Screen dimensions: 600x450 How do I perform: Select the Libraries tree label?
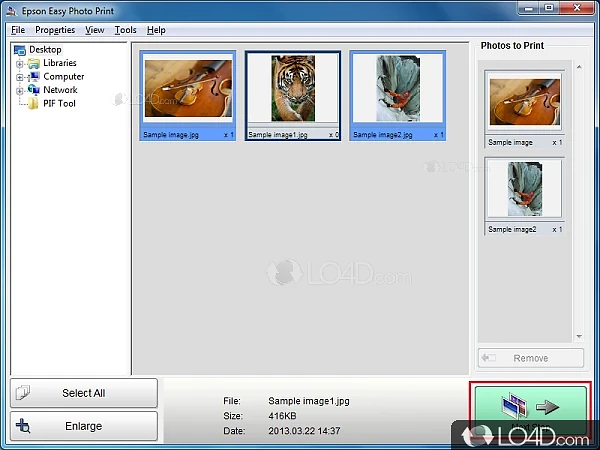pyautogui.click(x=60, y=63)
